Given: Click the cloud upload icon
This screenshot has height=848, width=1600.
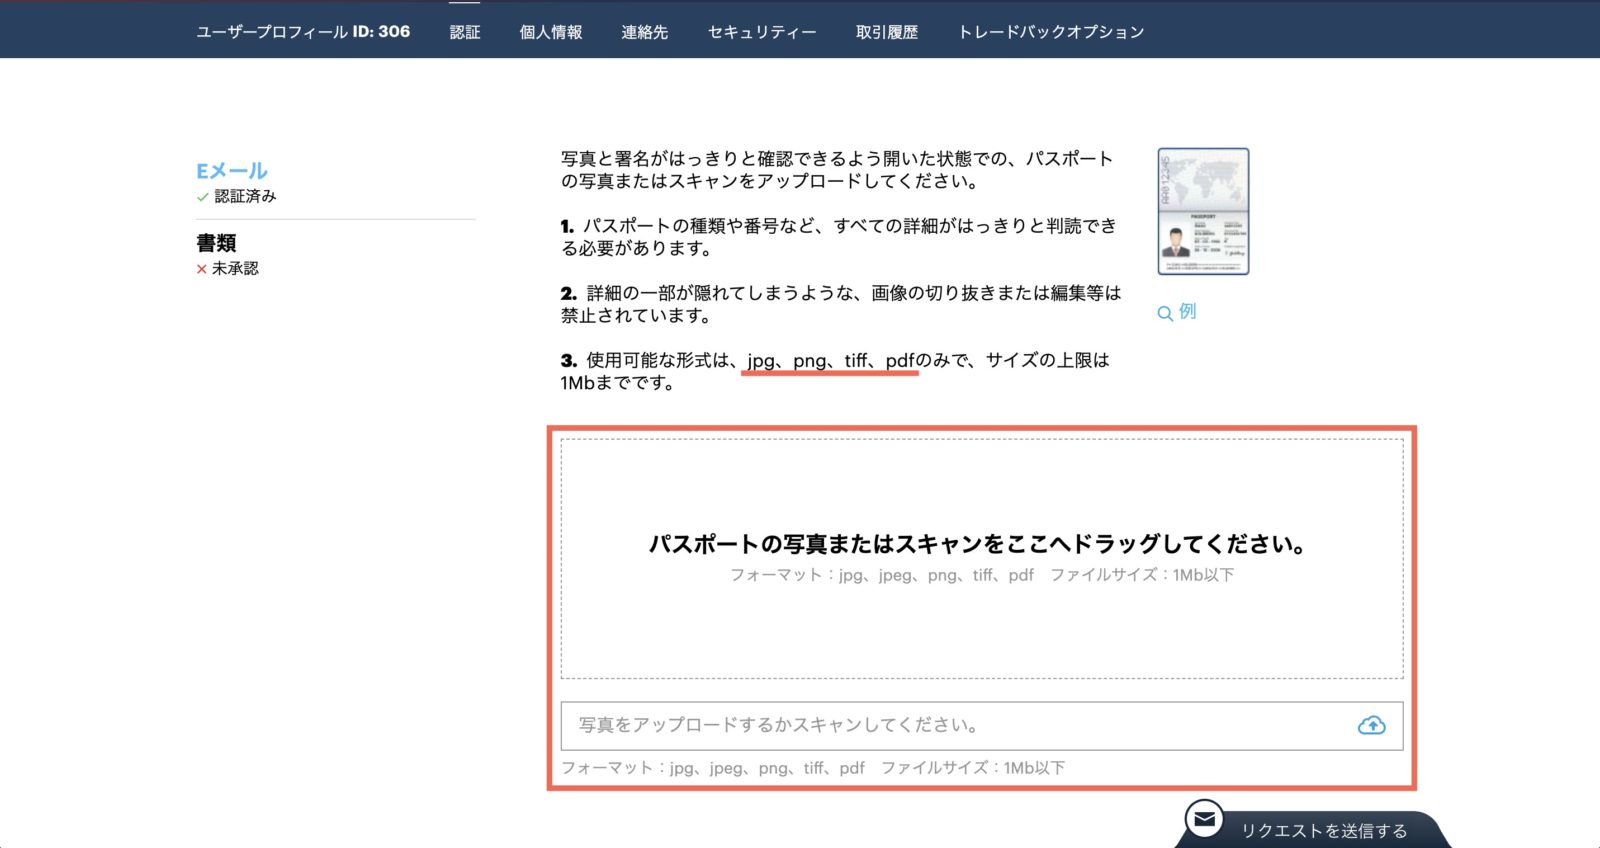Looking at the screenshot, I should [1372, 726].
